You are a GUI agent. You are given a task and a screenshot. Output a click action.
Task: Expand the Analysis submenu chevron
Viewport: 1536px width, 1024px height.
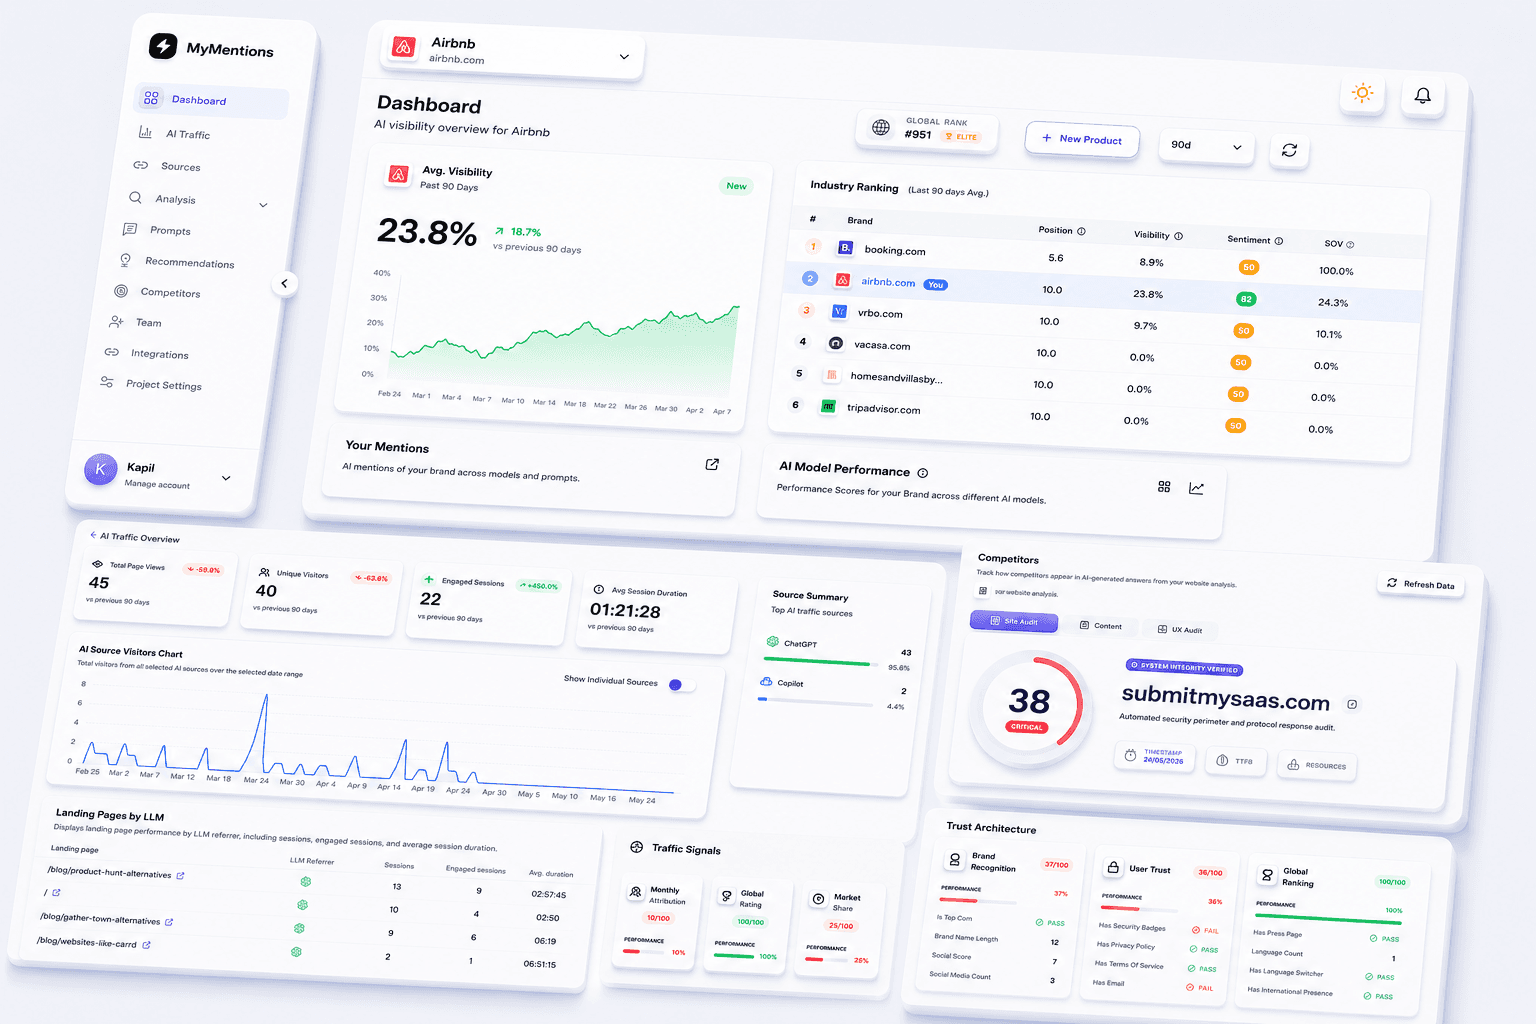click(263, 205)
